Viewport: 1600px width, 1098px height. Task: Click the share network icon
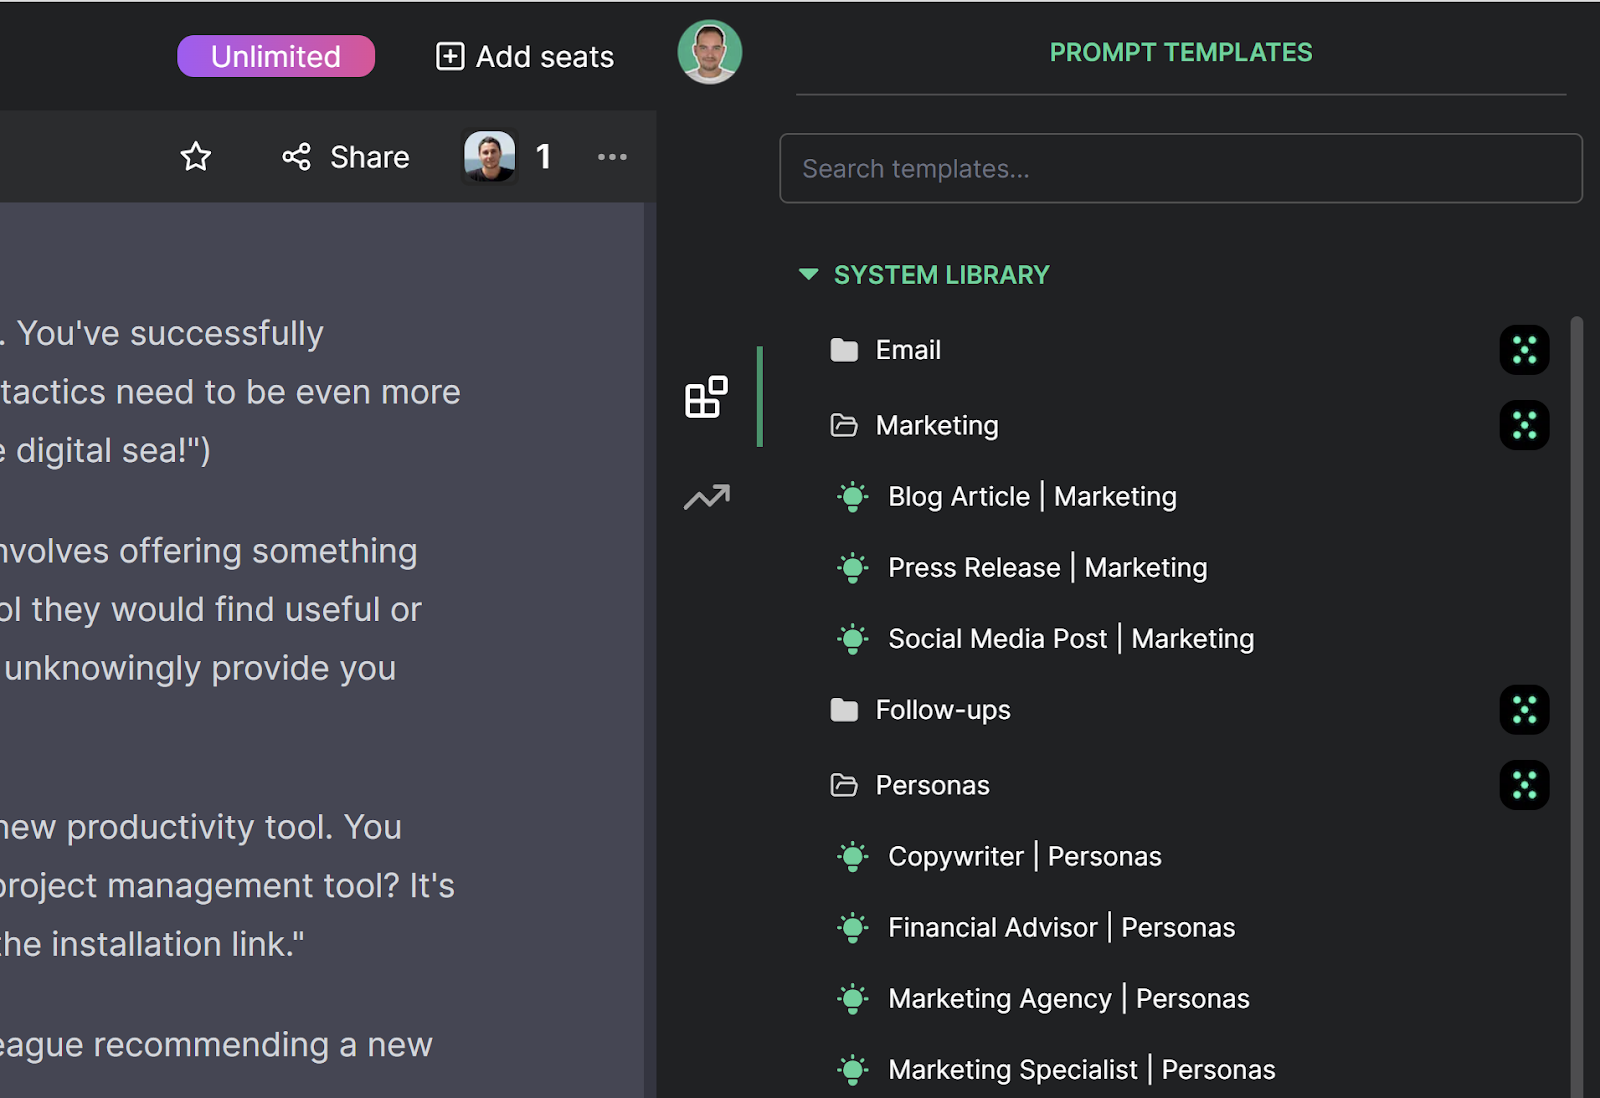pos(296,157)
